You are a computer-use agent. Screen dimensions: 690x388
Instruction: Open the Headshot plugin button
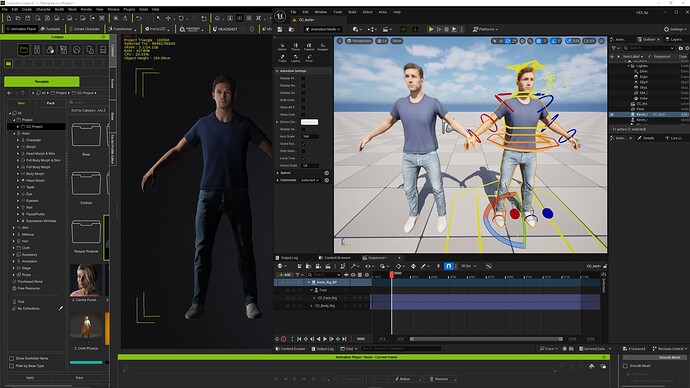225,29
